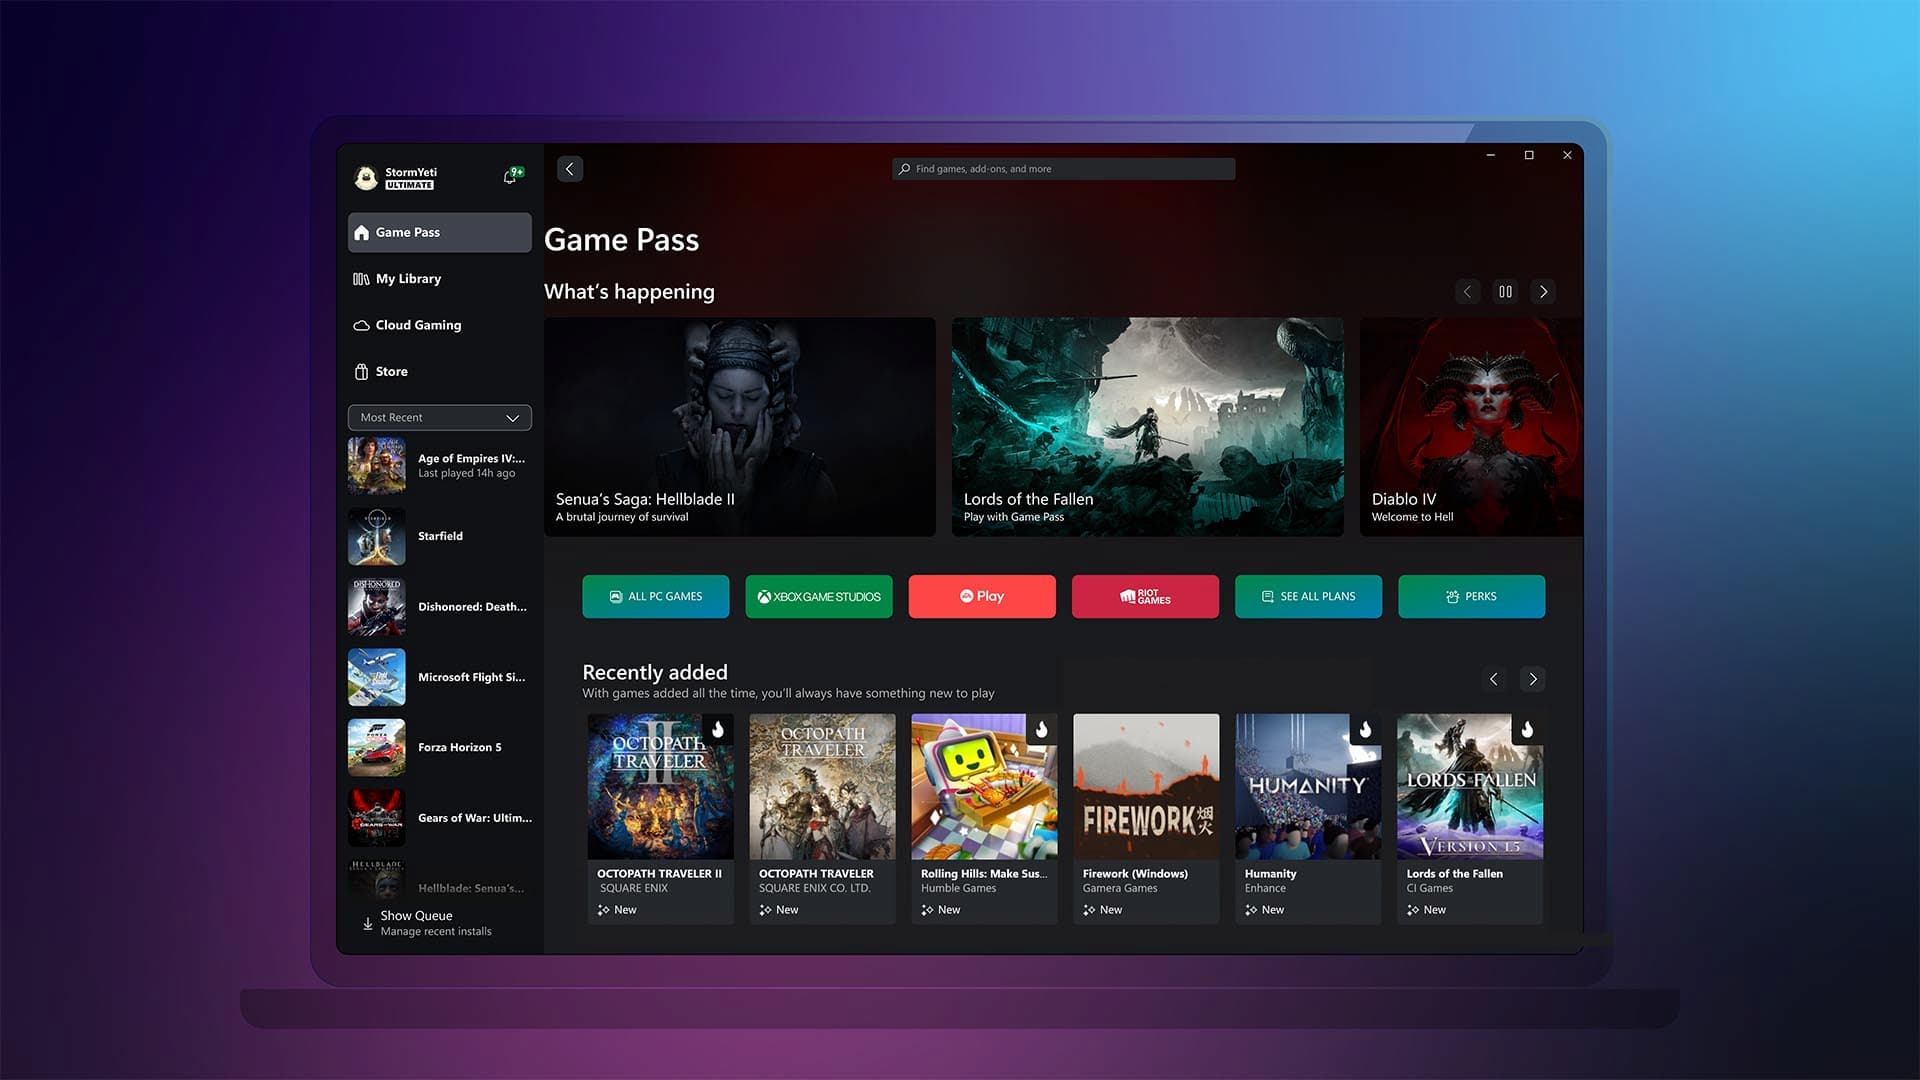Open Cloud Gaming section
The width and height of the screenshot is (1920, 1080).
(418, 325)
